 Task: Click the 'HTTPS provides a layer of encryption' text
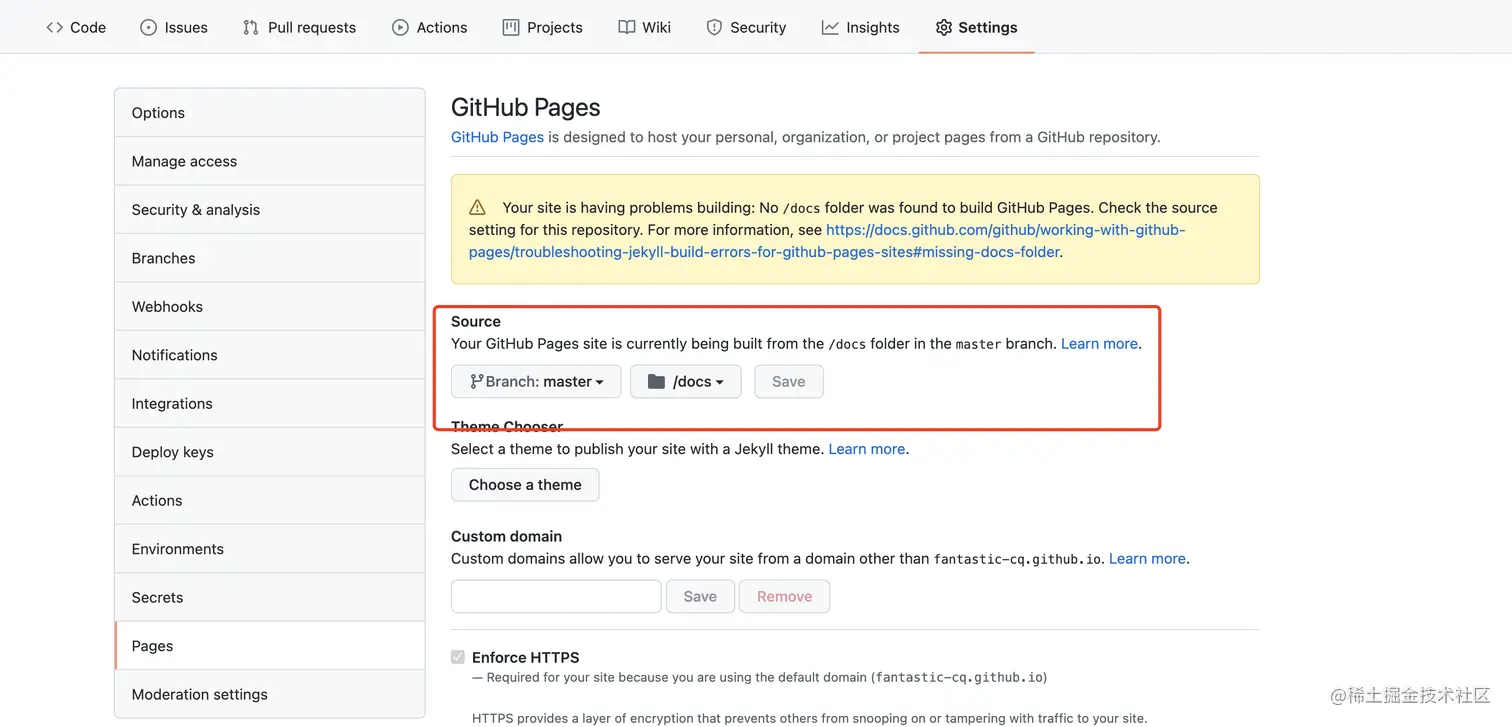tap(810, 718)
